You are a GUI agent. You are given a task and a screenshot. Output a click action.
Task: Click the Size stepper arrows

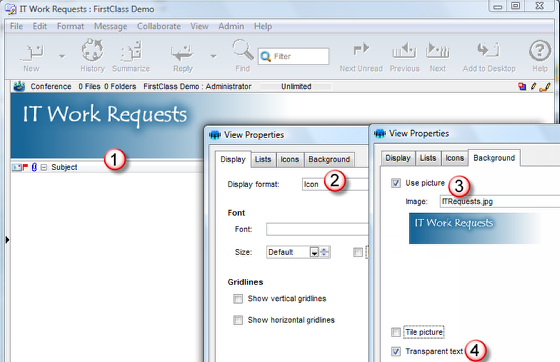pos(325,252)
